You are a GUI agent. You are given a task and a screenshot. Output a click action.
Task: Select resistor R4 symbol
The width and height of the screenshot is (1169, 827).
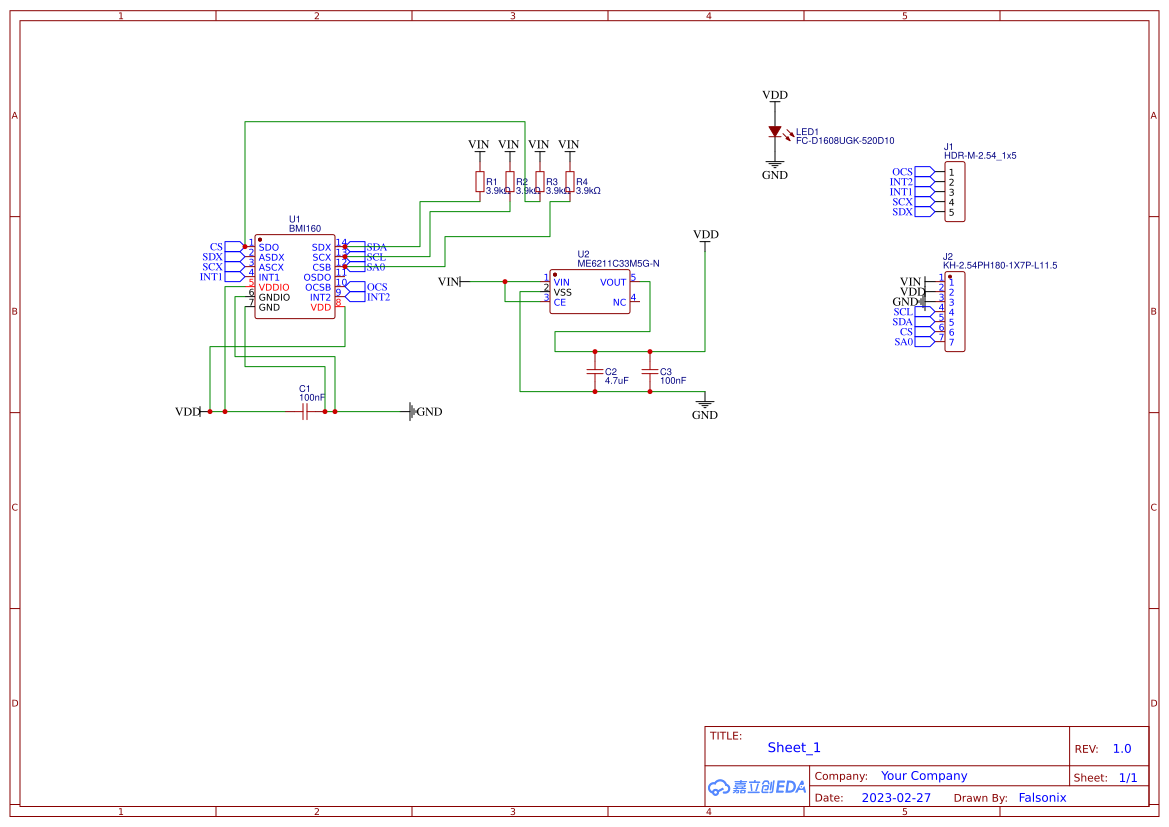tap(570, 181)
